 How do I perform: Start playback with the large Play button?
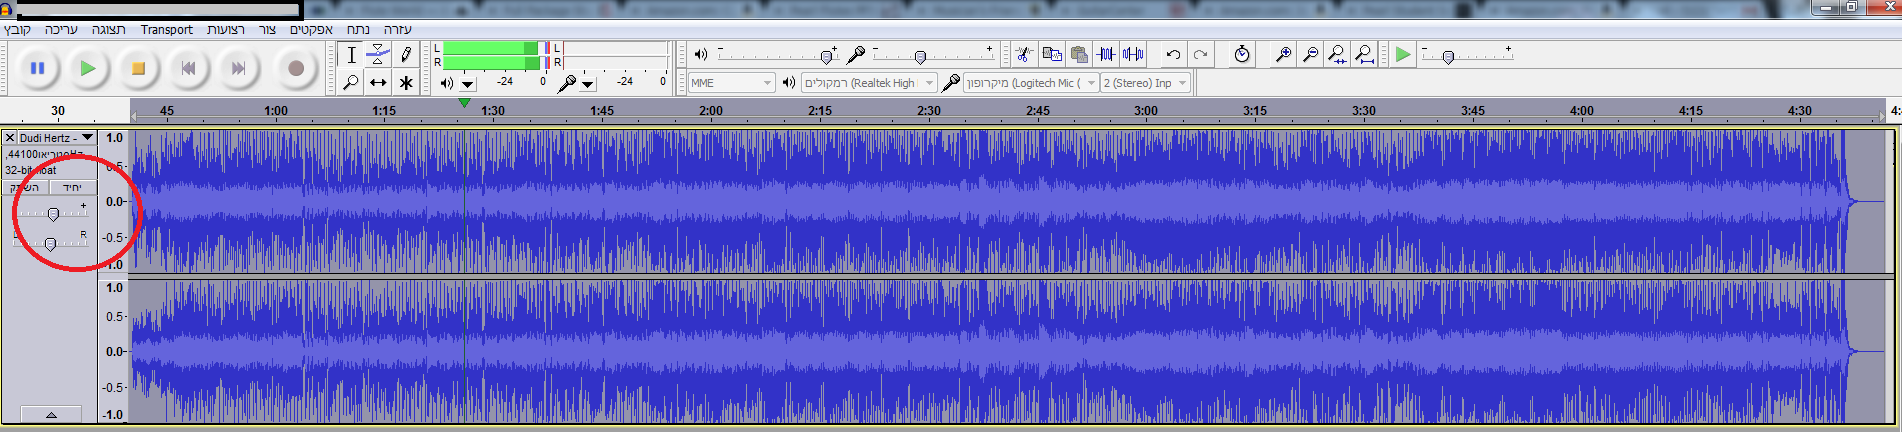click(88, 68)
